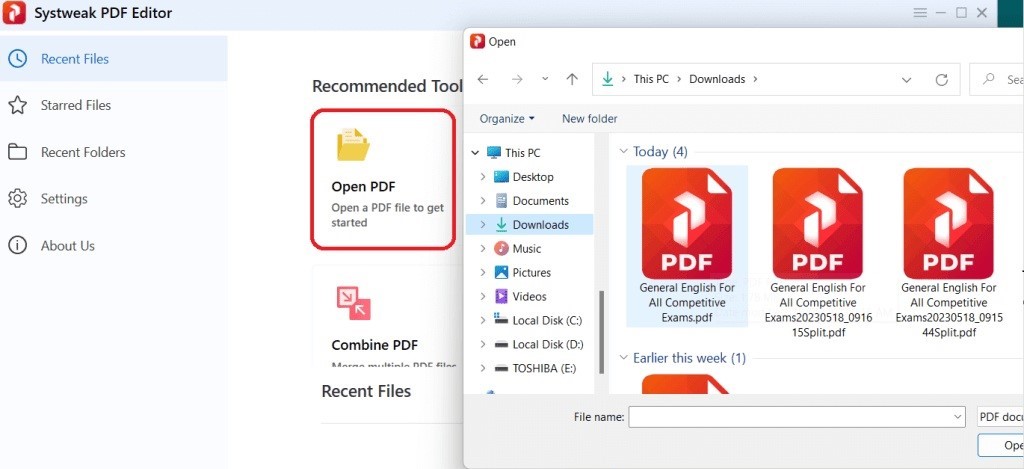Collapse the Today (4) file group

click(x=623, y=152)
